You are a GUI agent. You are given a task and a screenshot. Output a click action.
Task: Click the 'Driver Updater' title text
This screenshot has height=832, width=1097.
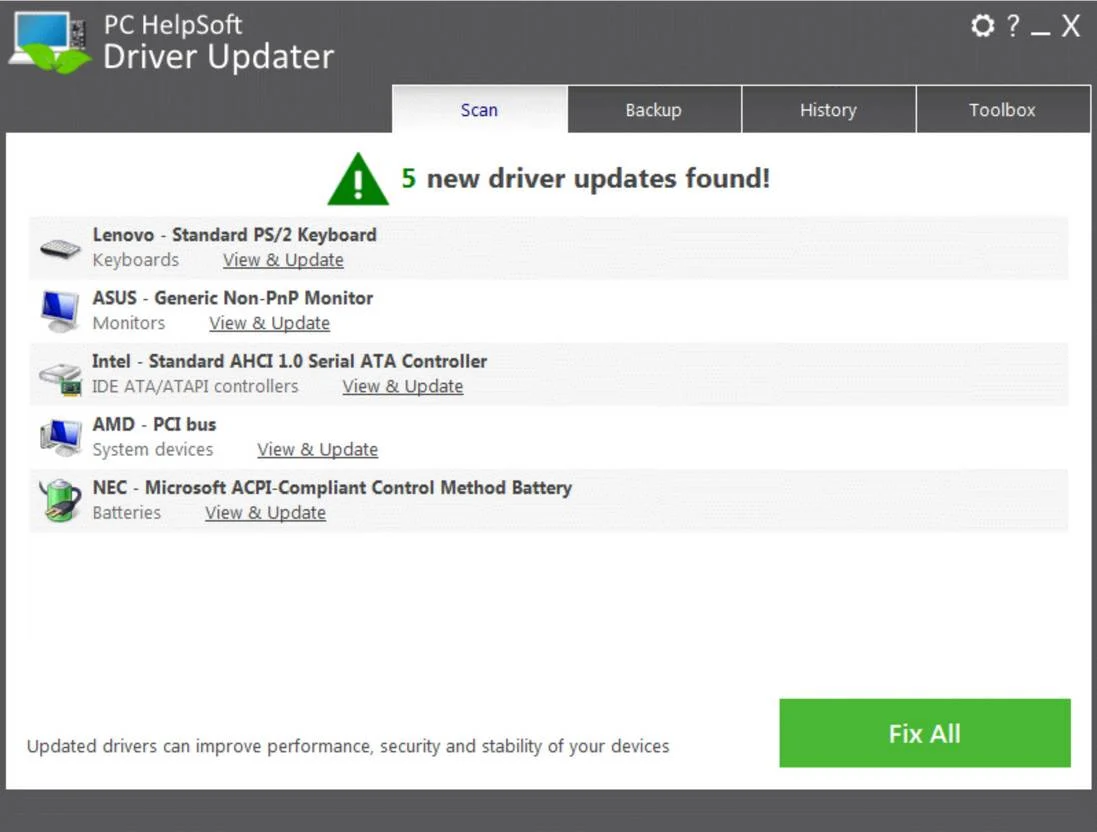[219, 57]
